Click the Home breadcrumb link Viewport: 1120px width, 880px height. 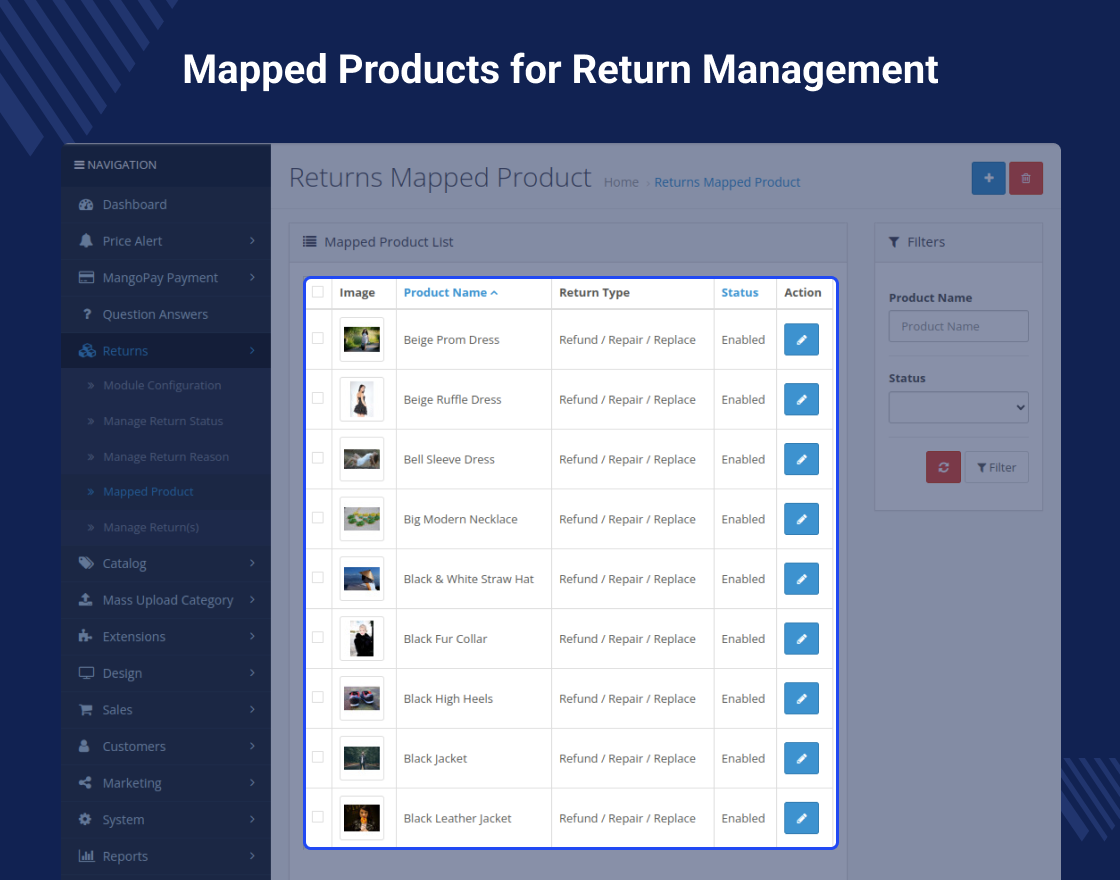[x=621, y=183]
